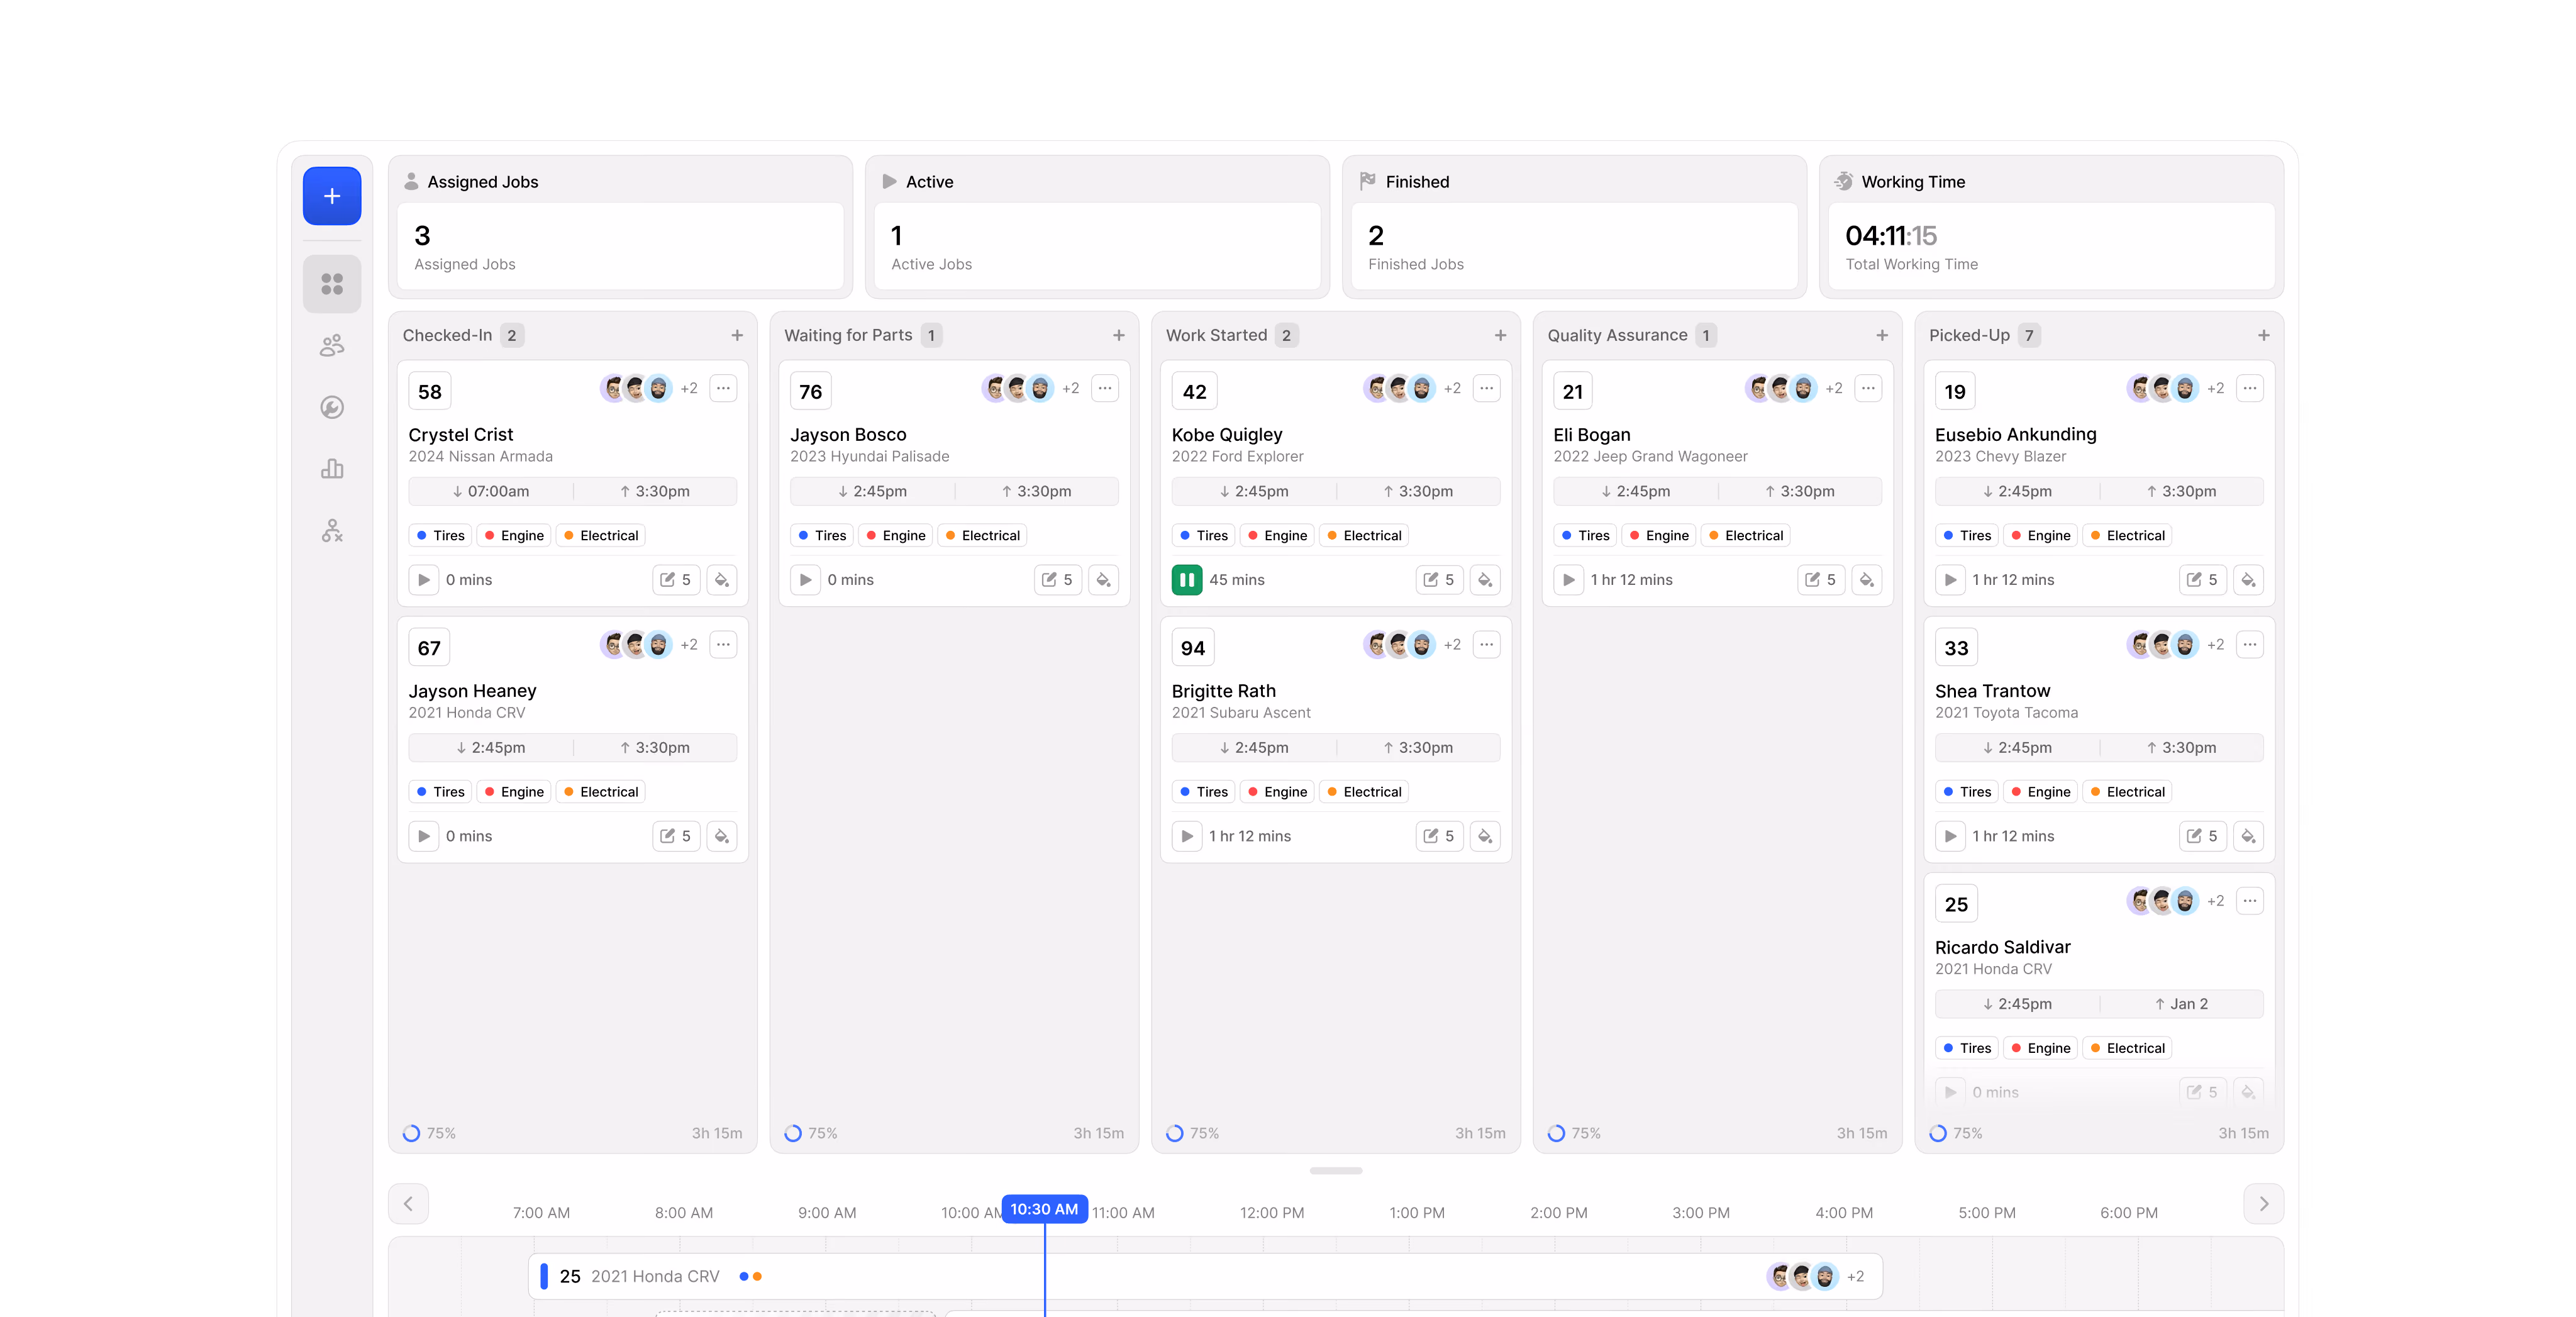This screenshot has width=2576, height=1317.
Task: Open more options menu on job 58 card
Action: tap(723, 388)
